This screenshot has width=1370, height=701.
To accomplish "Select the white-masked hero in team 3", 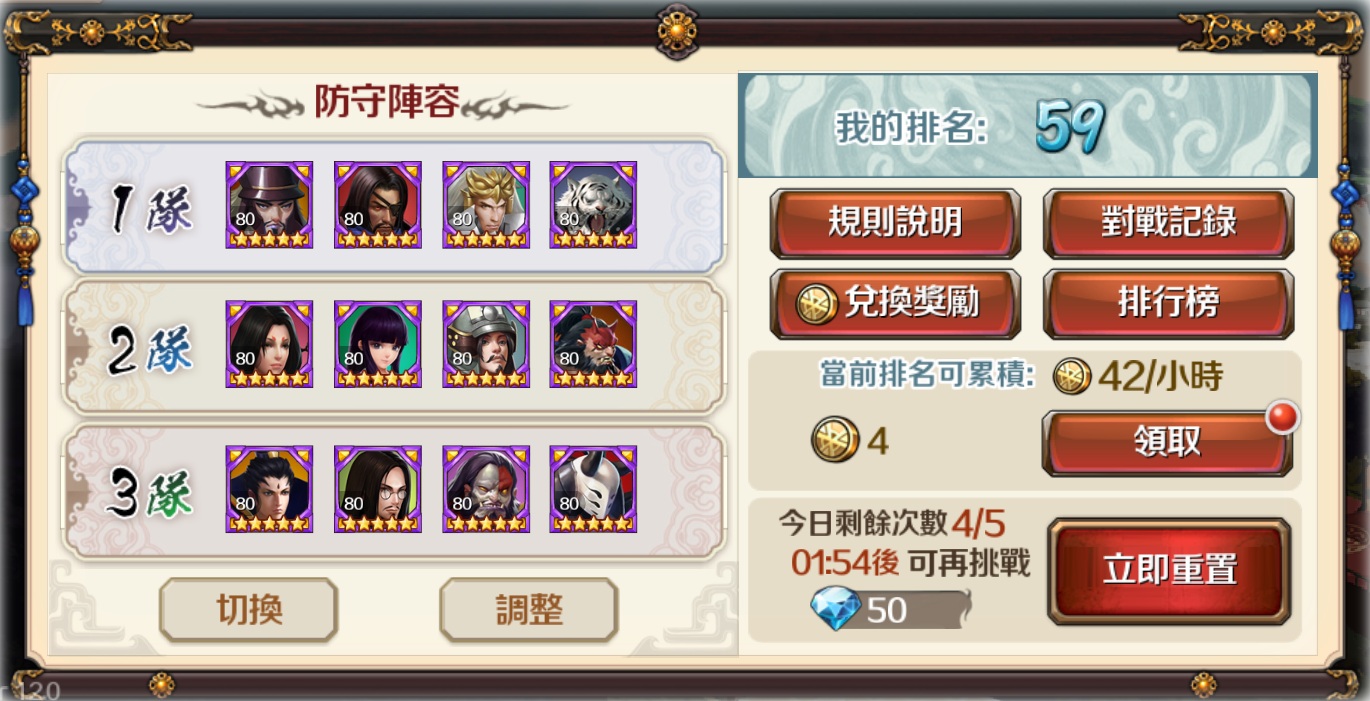I will [593, 489].
